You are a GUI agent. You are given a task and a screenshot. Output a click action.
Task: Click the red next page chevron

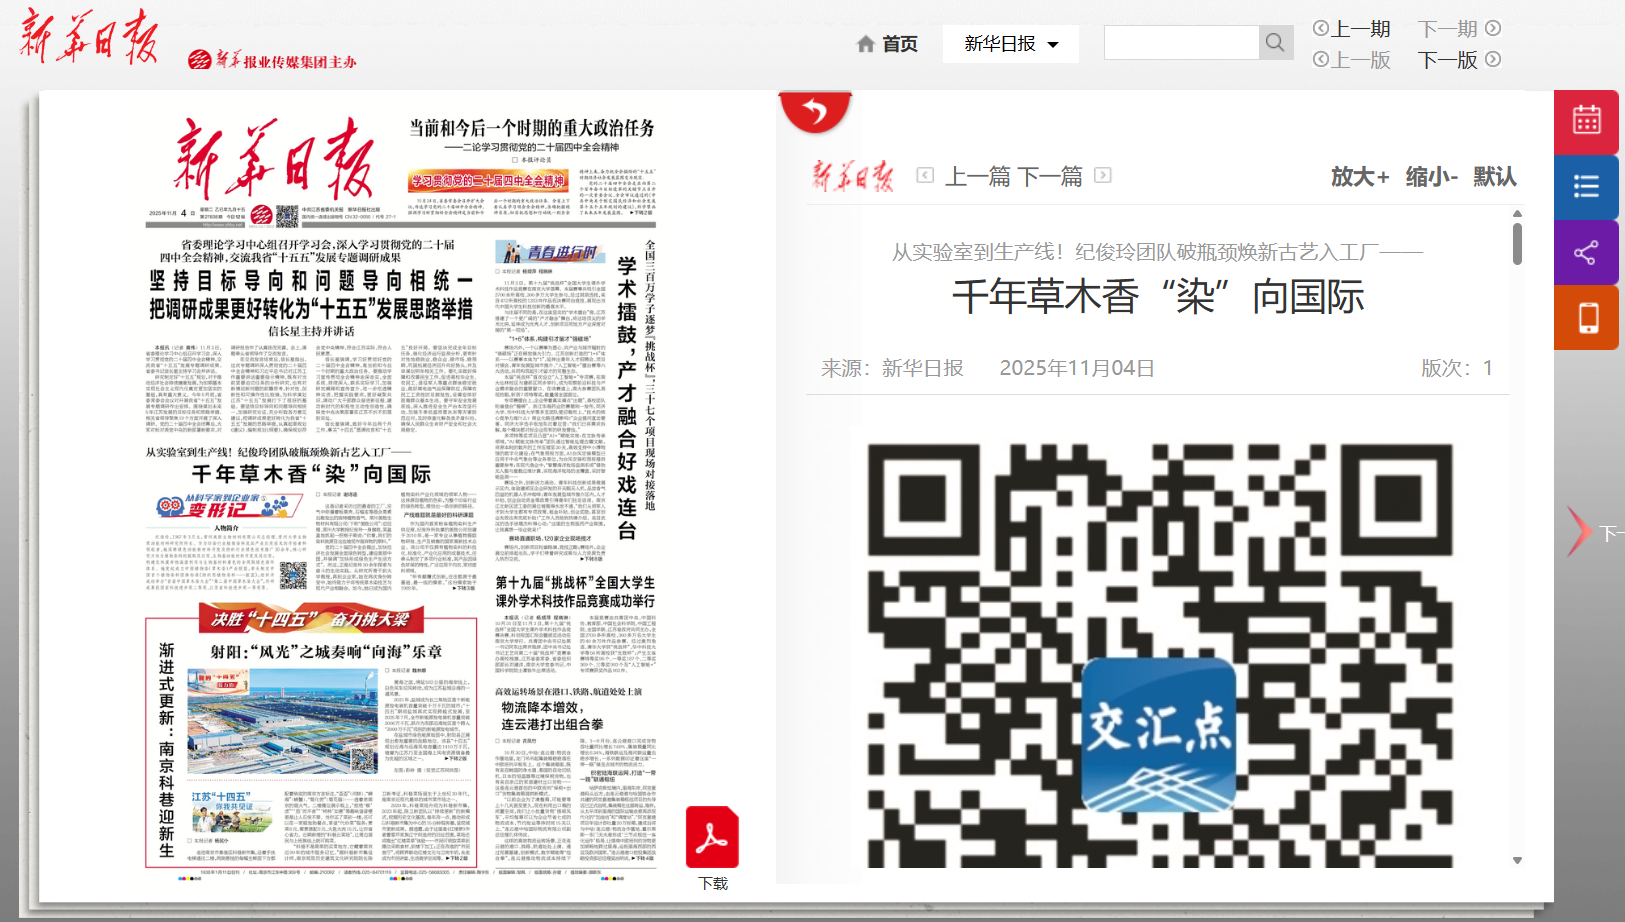tap(1579, 531)
